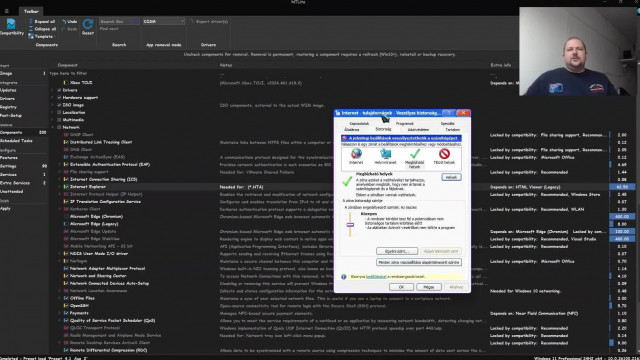Click the Redo icon
This screenshot has height=360, width=640.
pyautogui.click(x=64, y=29)
